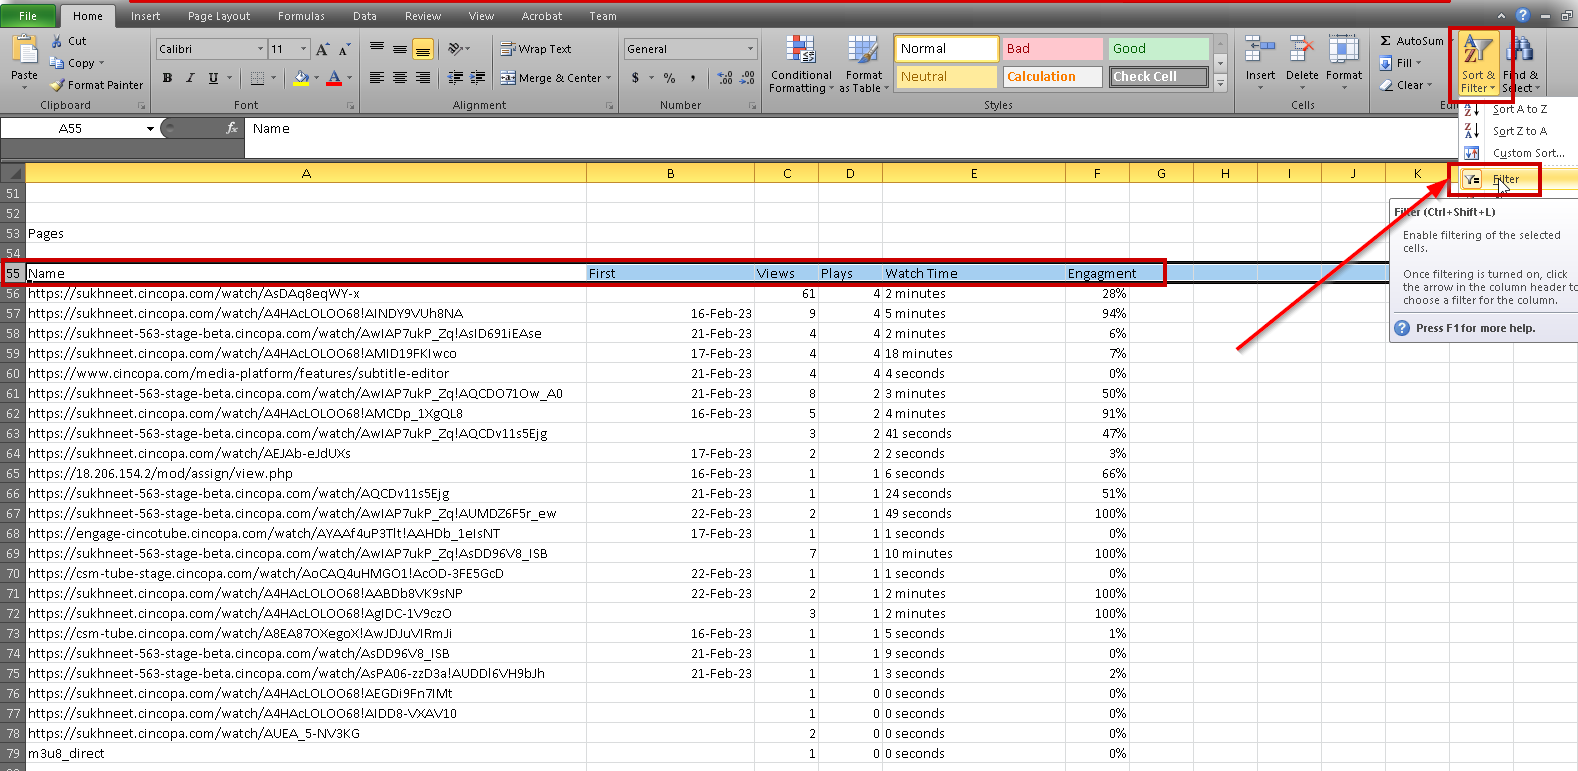
Task: Open the Sort & Filter button
Action: (1478, 65)
